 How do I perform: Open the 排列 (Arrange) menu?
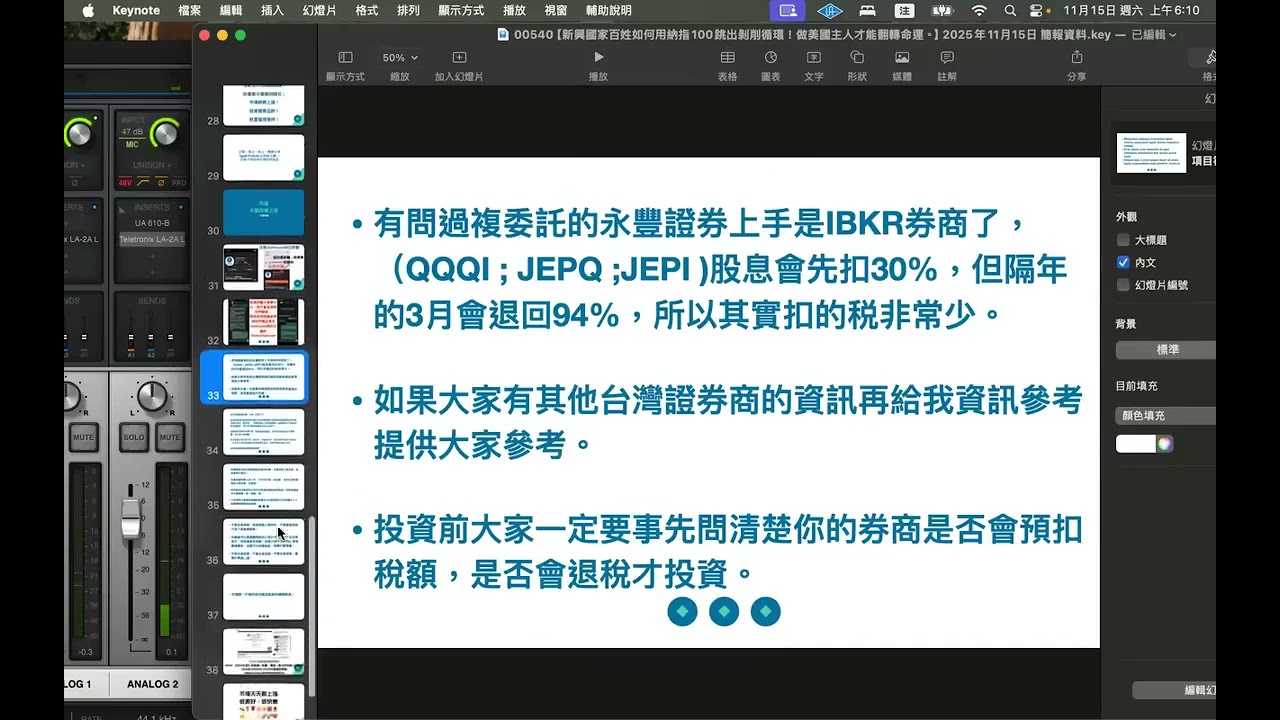tap(408, 10)
